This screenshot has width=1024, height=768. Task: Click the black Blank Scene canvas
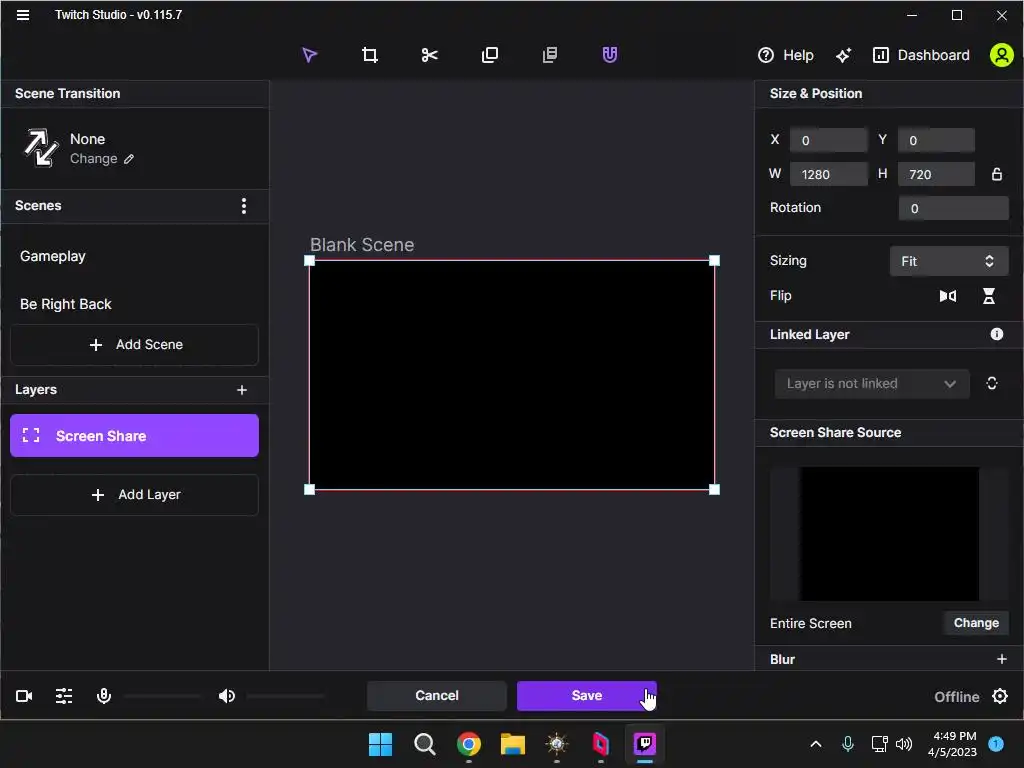tap(512, 375)
